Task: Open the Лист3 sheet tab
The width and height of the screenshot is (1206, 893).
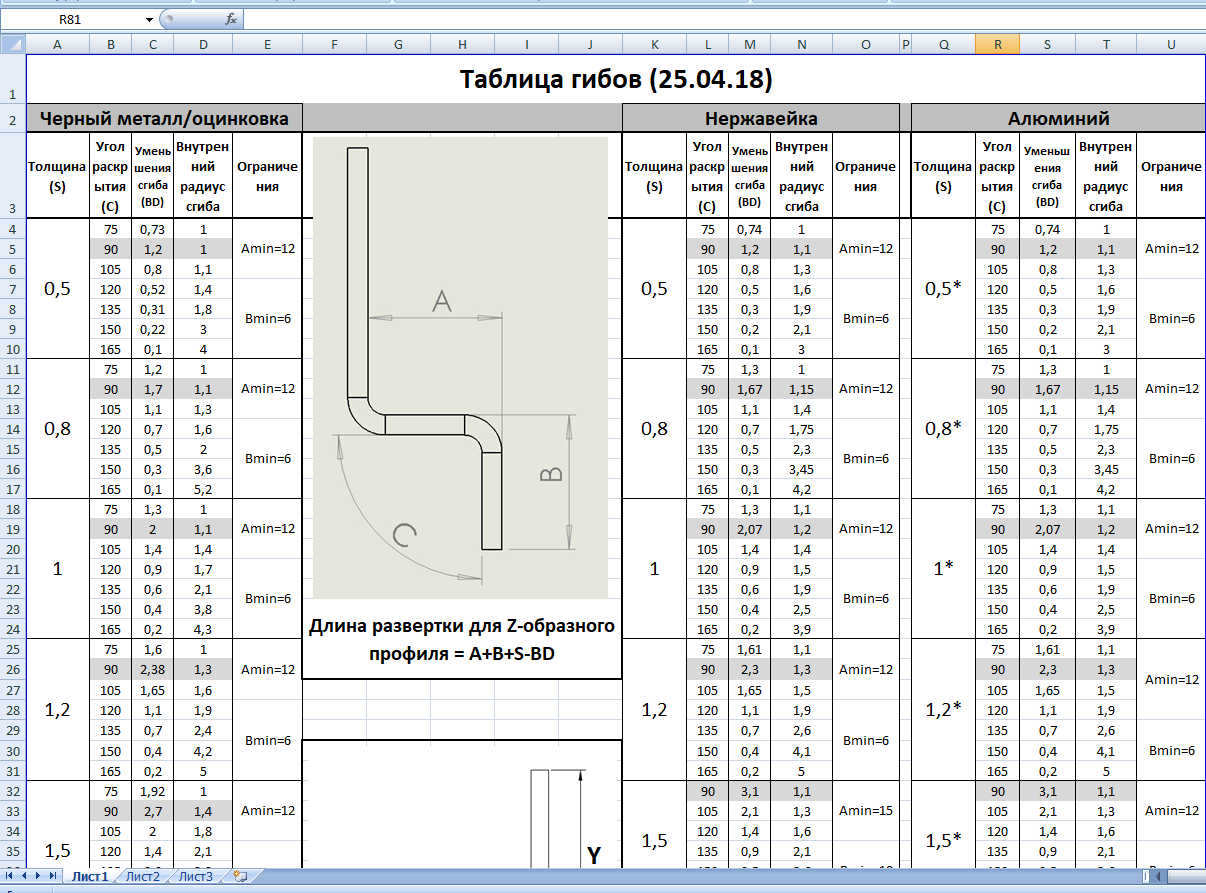Action: pos(196,877)
